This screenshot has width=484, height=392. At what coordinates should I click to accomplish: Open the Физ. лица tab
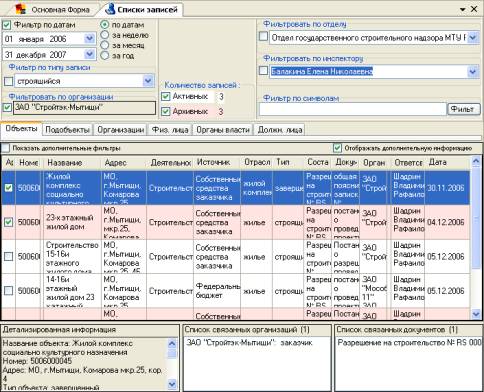coord(170,130)
